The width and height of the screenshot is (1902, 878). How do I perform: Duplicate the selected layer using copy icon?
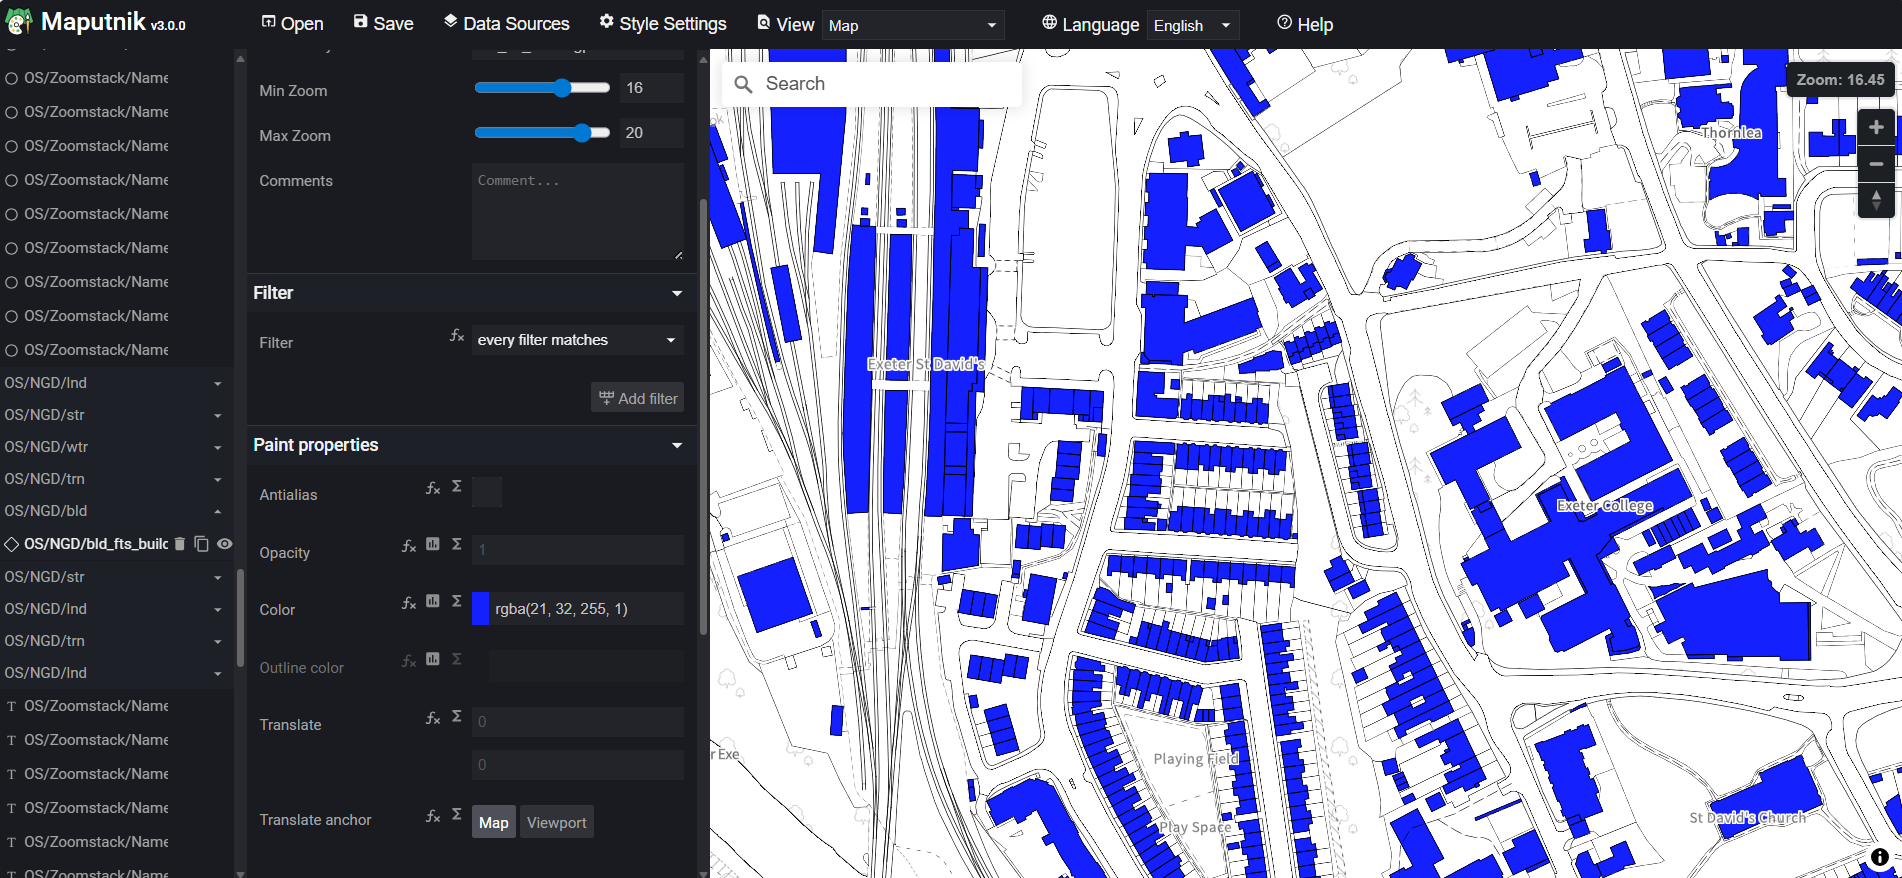click(x=201, y=544)
